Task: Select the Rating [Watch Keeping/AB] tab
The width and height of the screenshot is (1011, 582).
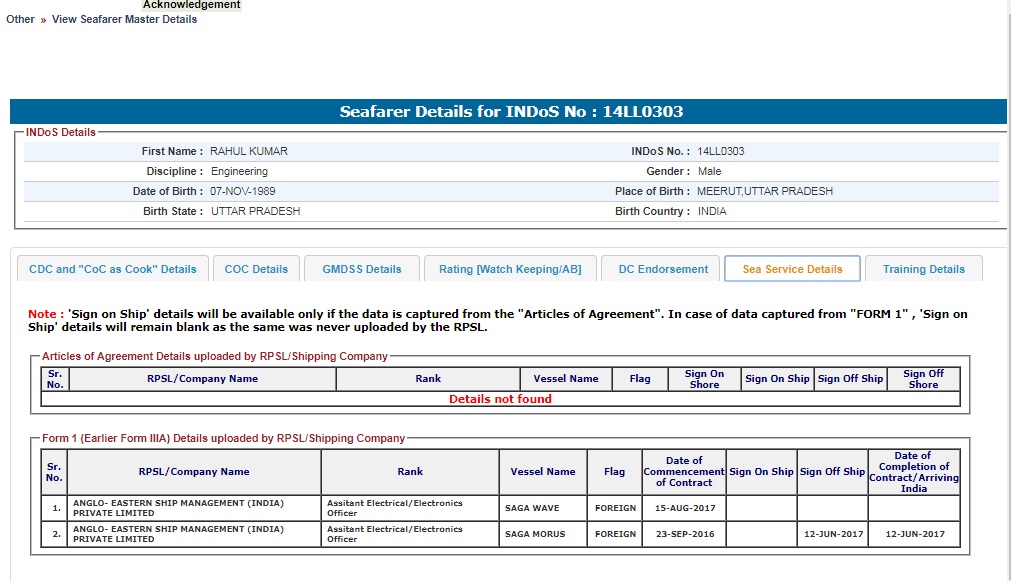Action: tap(510, 269)
